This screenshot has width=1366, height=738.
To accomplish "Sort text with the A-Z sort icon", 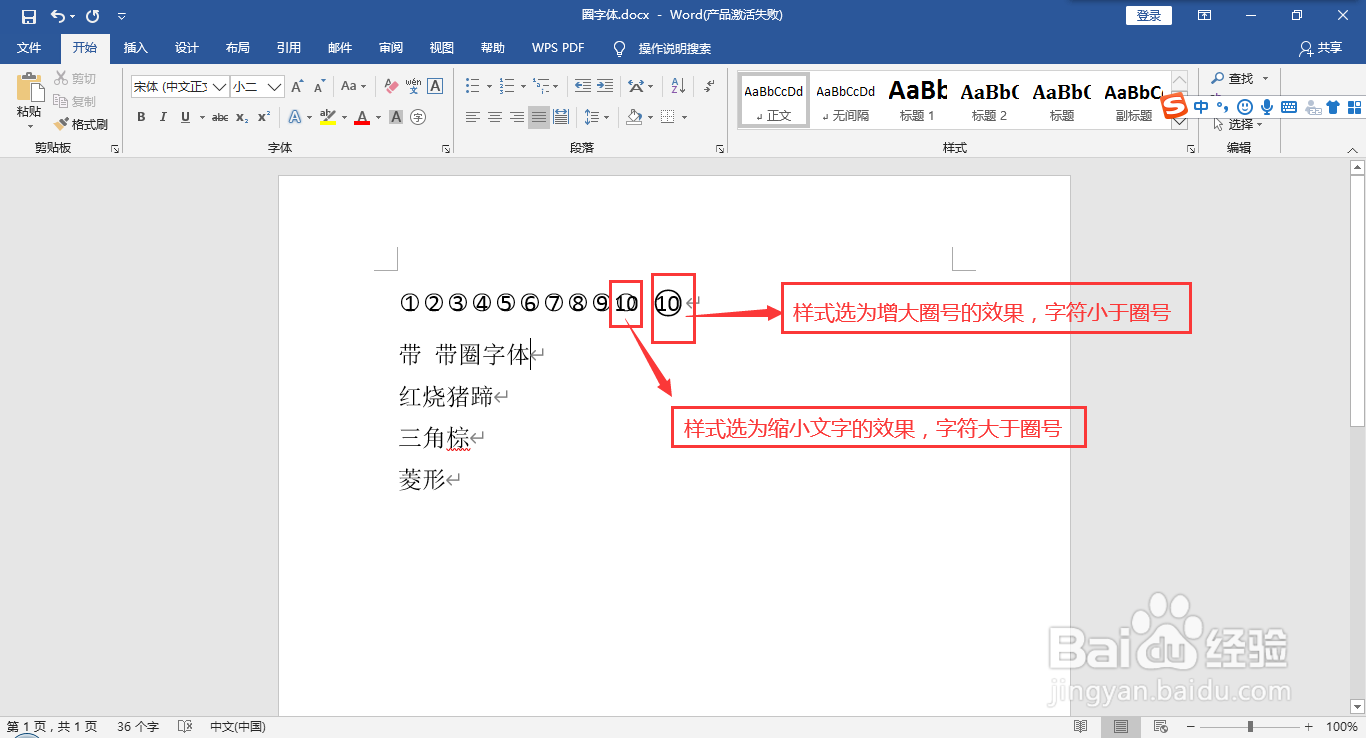I will (678, 87).
